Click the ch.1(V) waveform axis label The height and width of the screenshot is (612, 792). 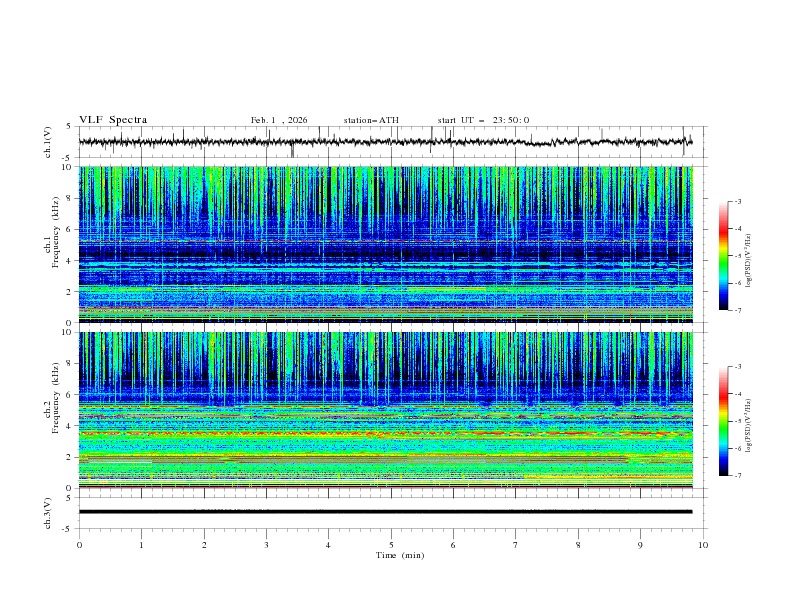[48, 143]
